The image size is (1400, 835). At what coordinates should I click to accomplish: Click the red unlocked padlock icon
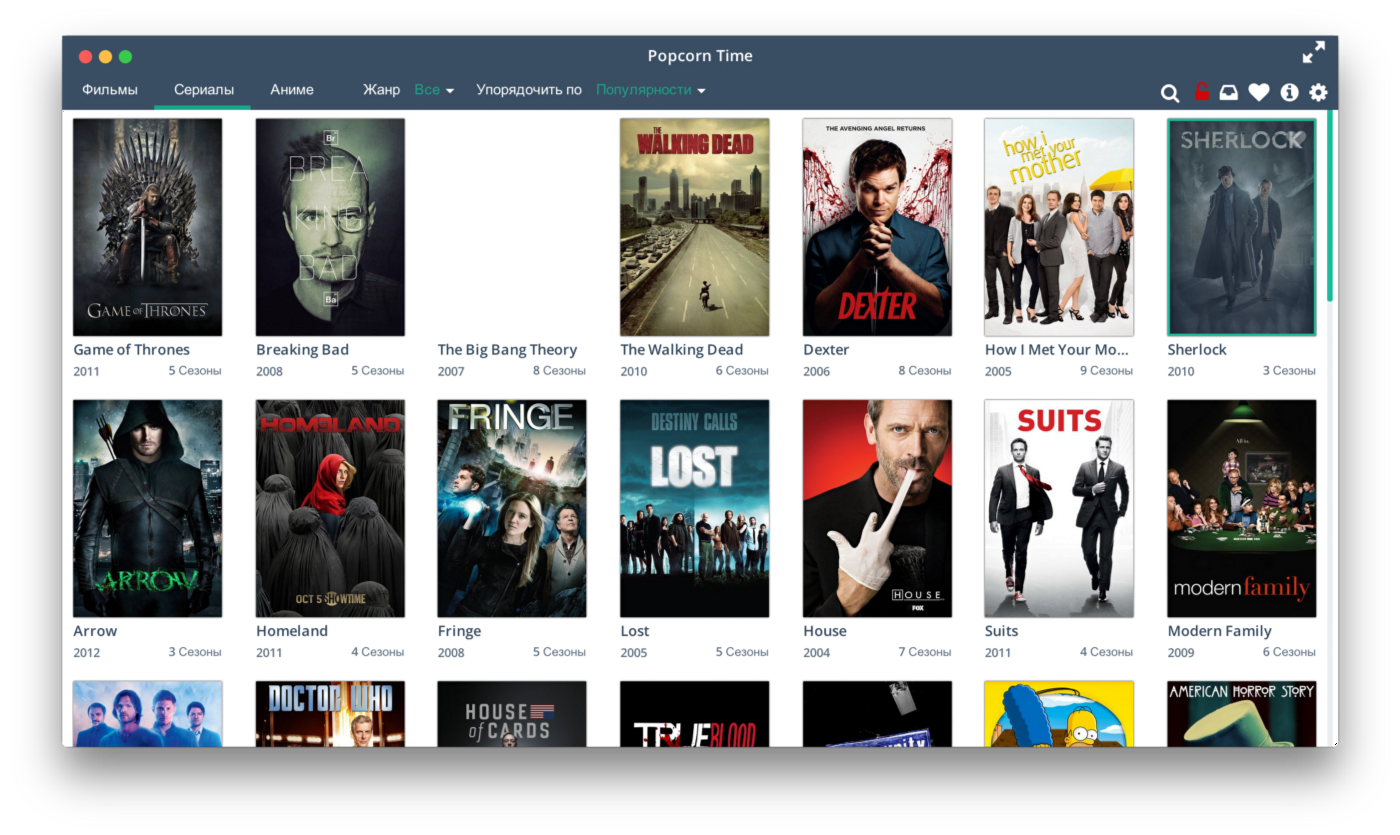(1201, 92)
